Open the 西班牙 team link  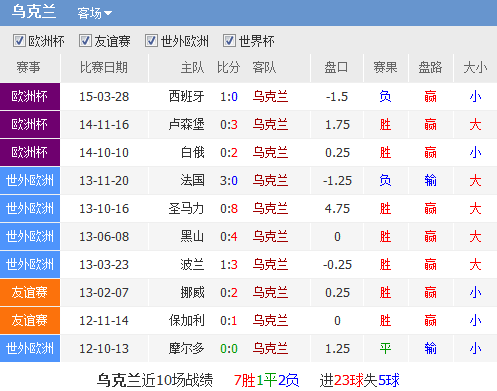pos(186,97)
